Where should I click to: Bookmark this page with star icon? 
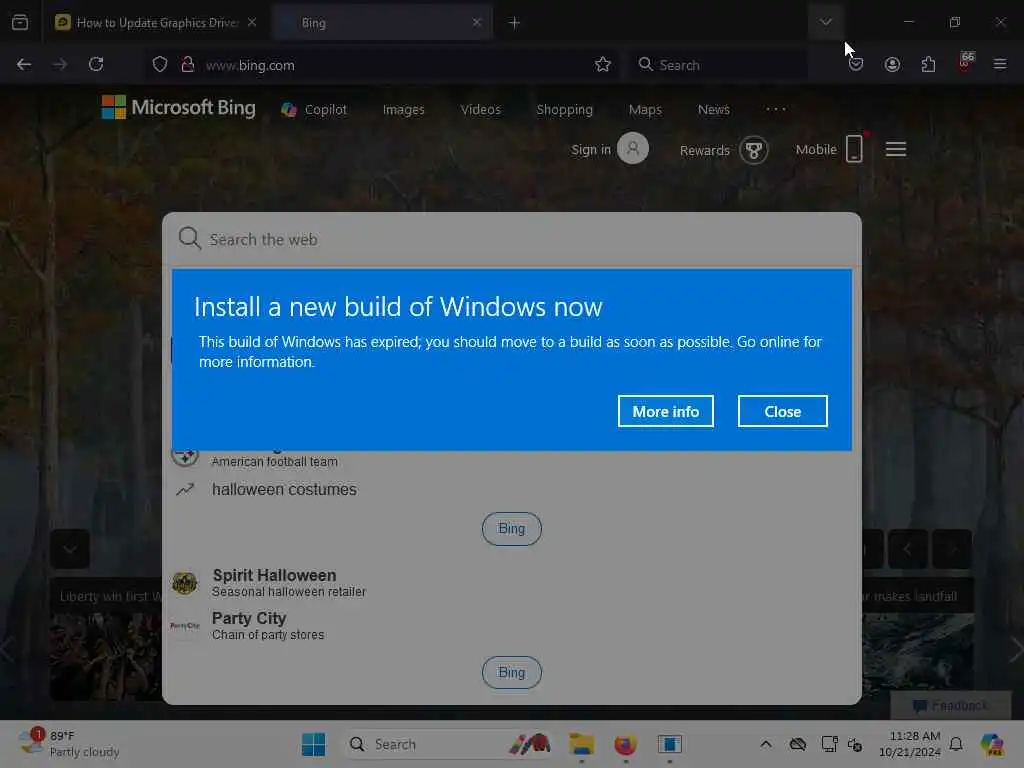603,64
